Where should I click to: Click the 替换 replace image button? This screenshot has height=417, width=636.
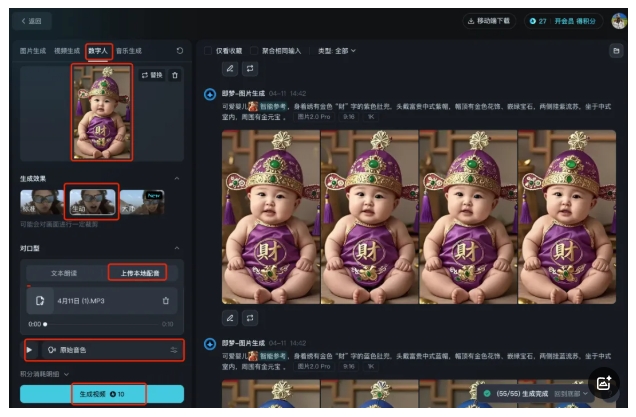[152, 75]
